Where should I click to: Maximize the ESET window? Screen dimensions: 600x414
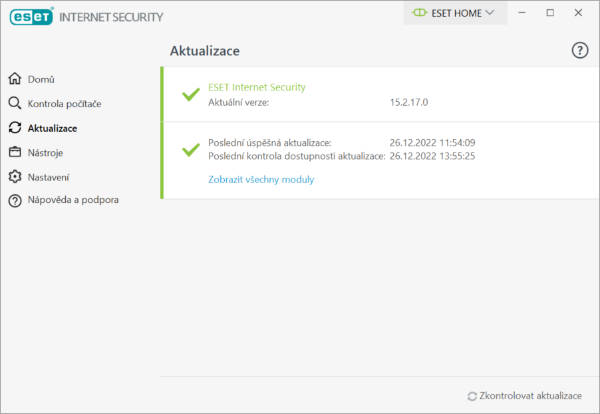(550, 13)
